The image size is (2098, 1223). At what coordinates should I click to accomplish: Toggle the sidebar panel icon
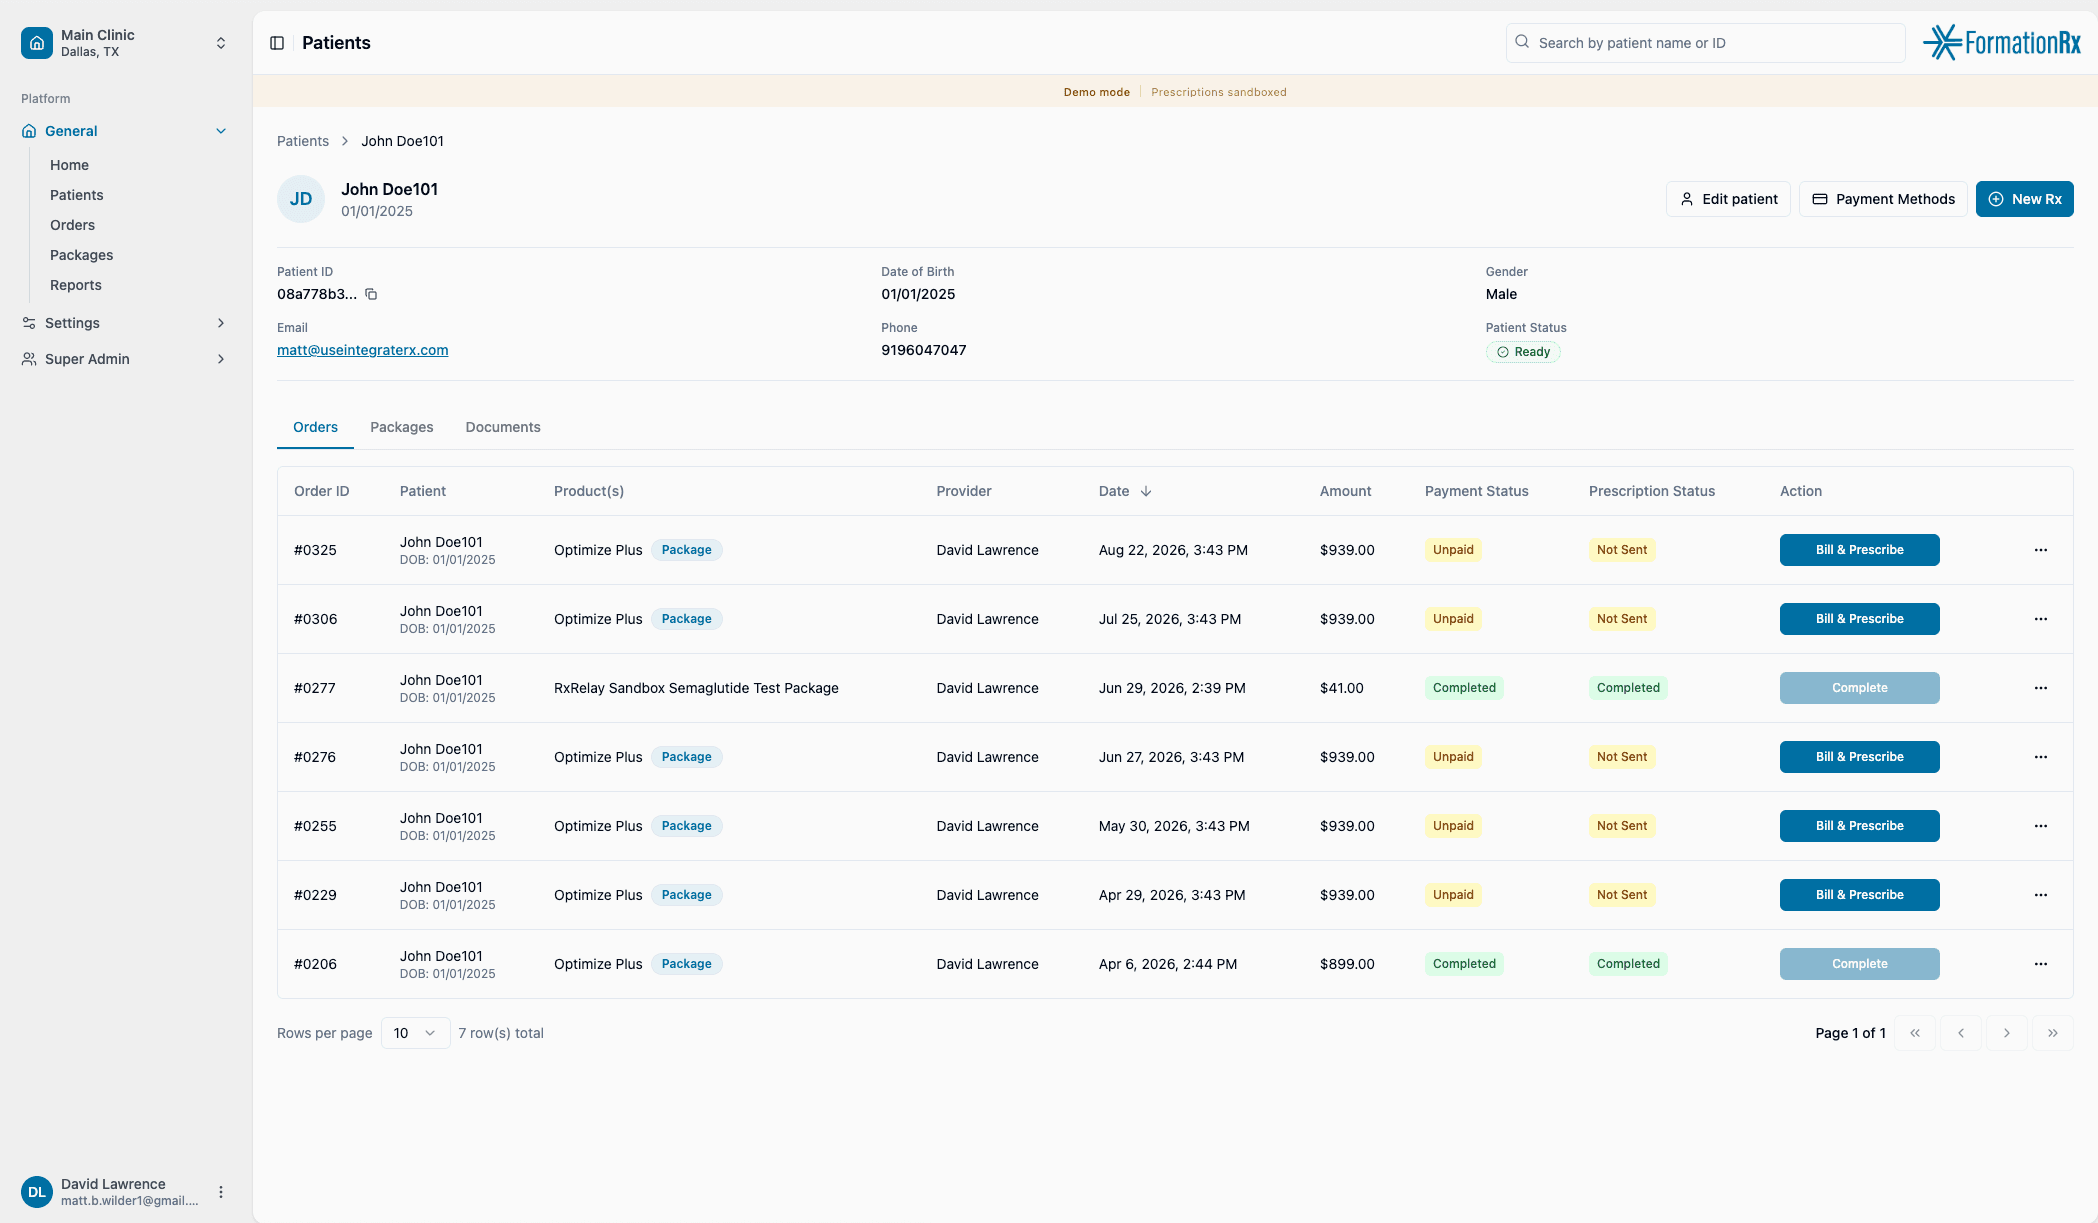pyautogui.click(x=277, y=43)
